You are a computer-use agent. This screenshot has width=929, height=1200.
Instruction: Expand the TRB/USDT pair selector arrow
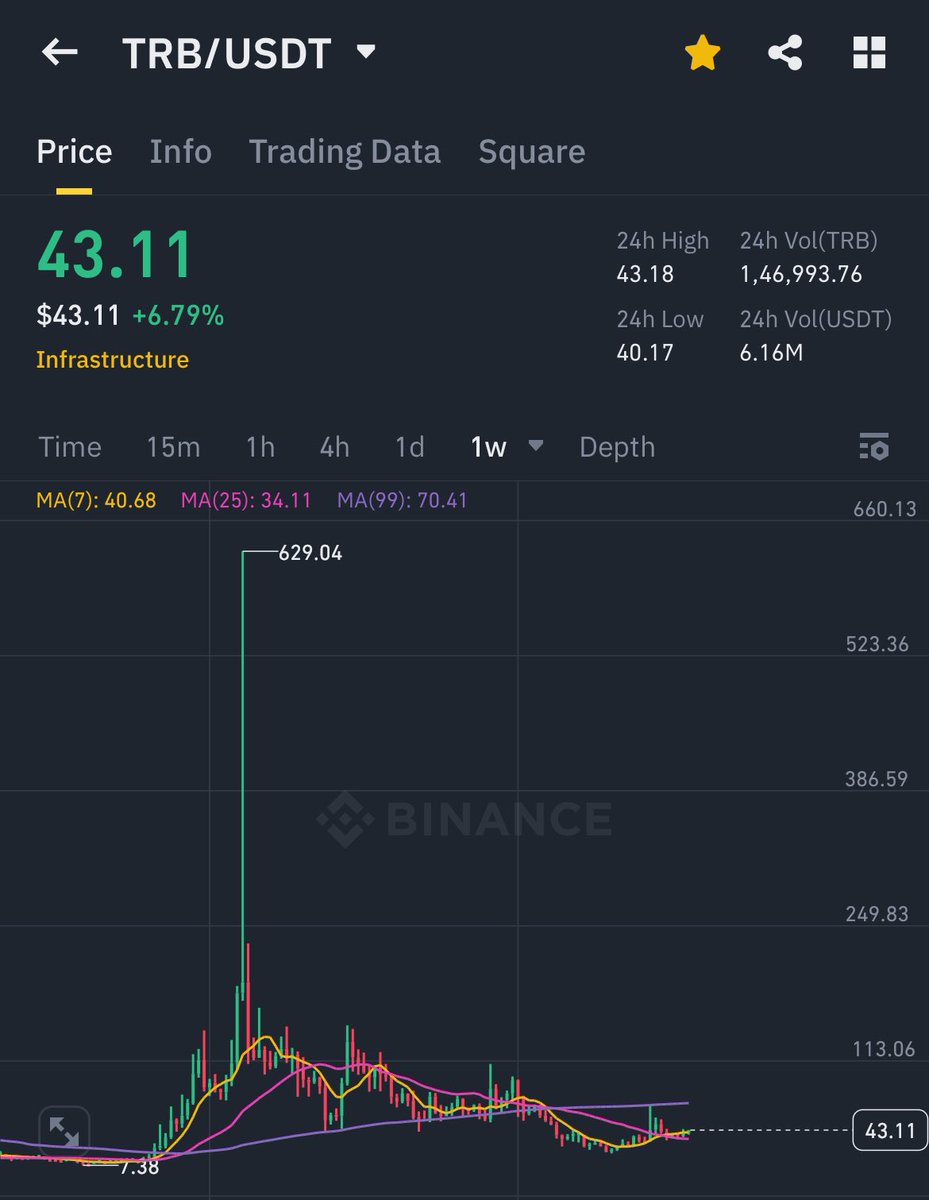tap(366, 51)
